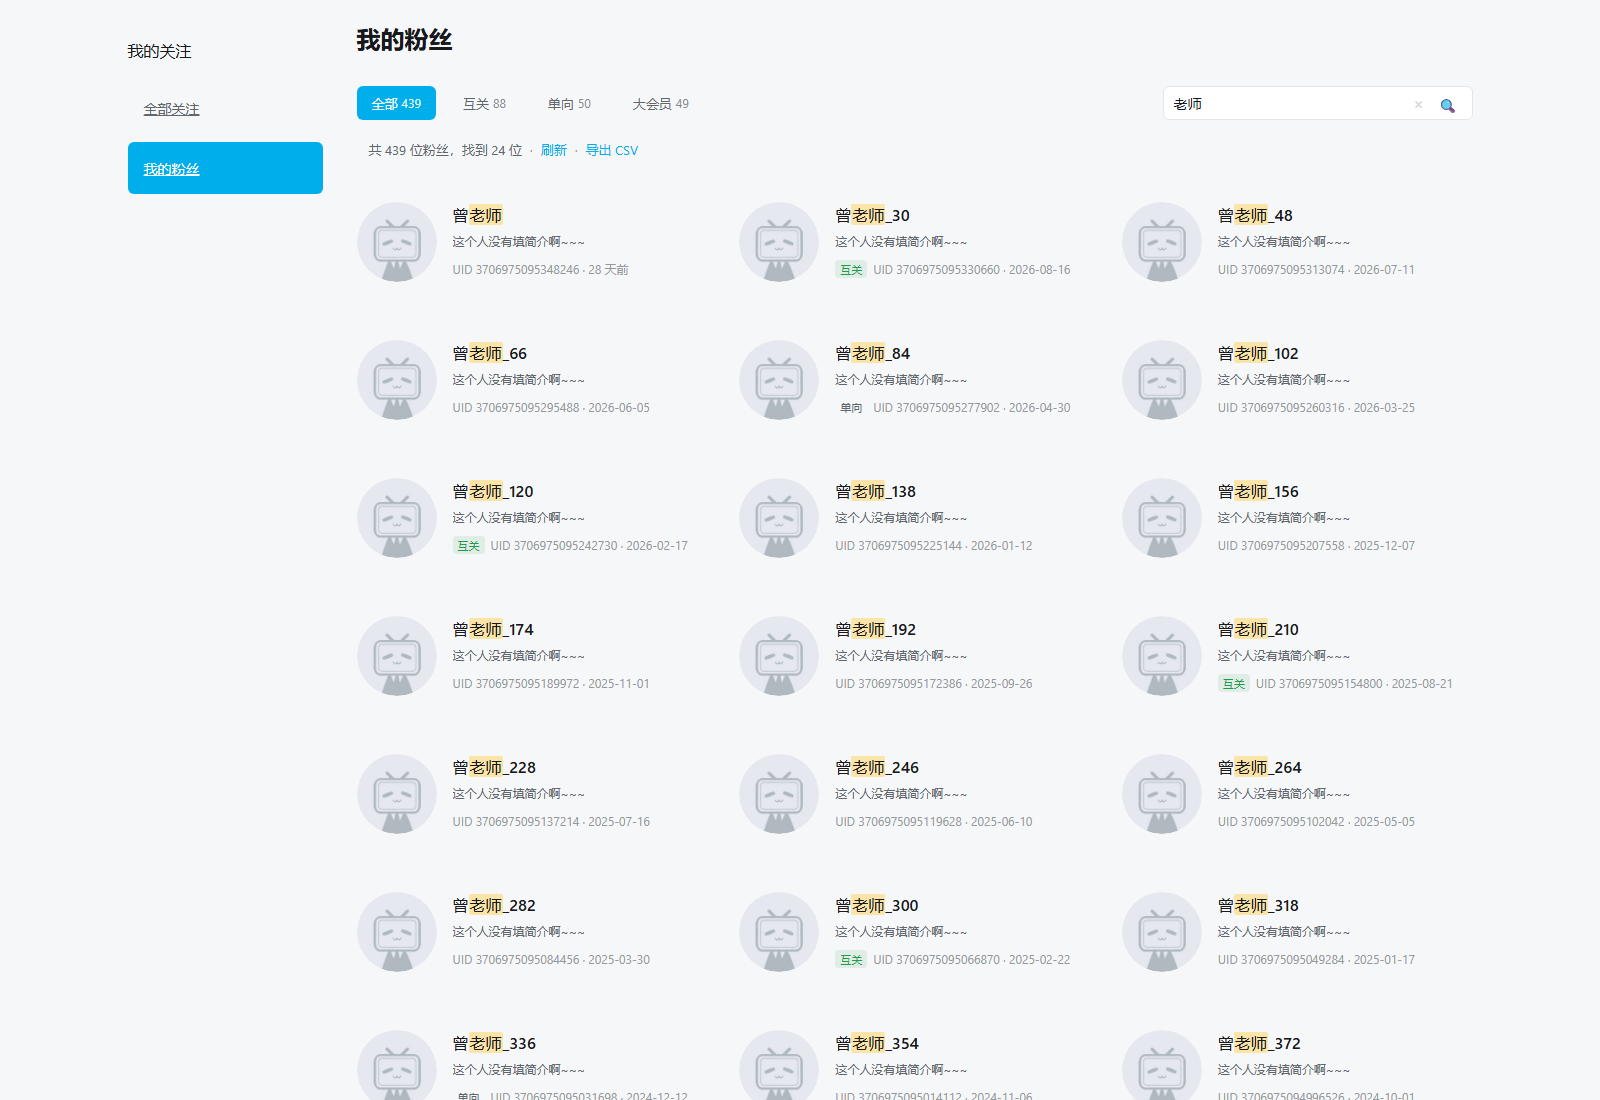Open the 曾老师_372 username
Image resolution: width=1600 pixels, height=1100 pixels.
point(1259,1043)
